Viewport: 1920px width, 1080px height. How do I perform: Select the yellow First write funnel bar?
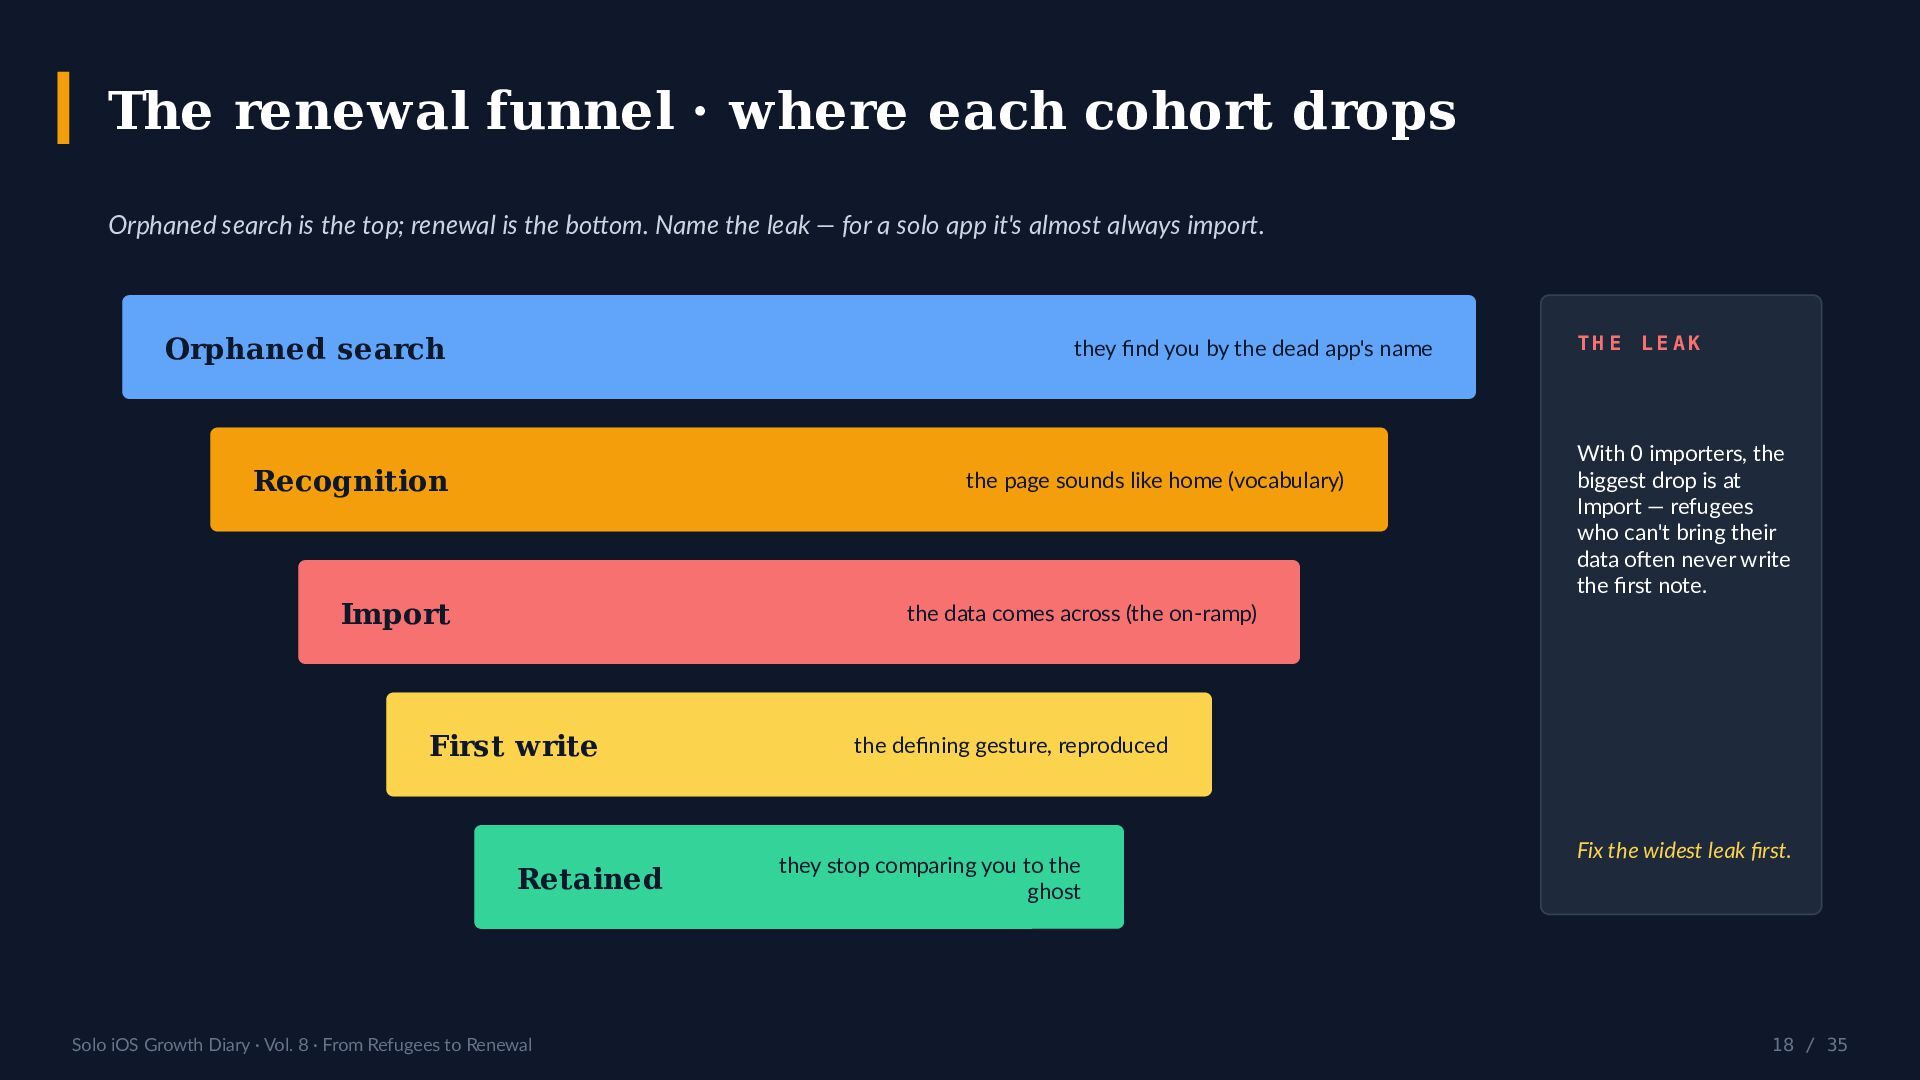coord(799,745)
